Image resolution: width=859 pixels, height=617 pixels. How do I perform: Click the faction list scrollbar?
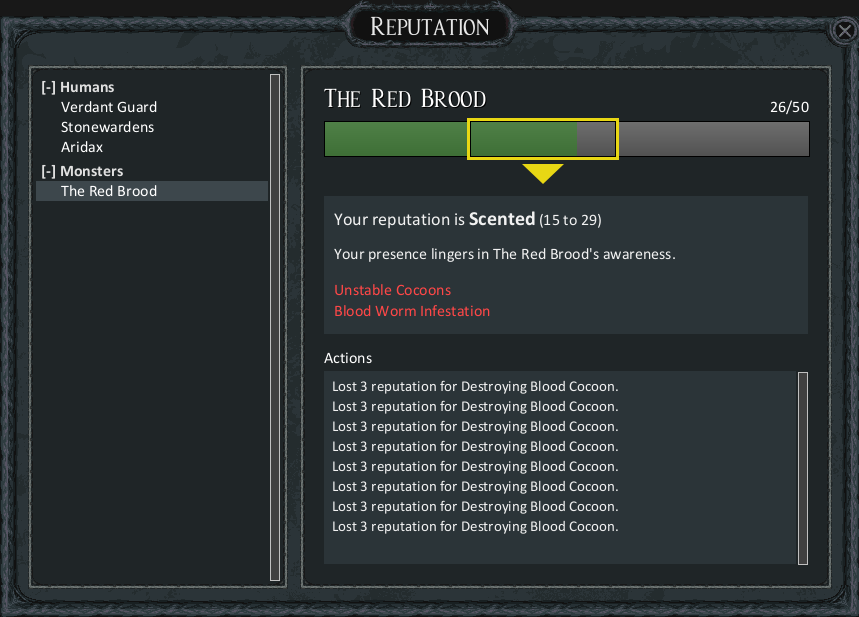coord(275,327)
